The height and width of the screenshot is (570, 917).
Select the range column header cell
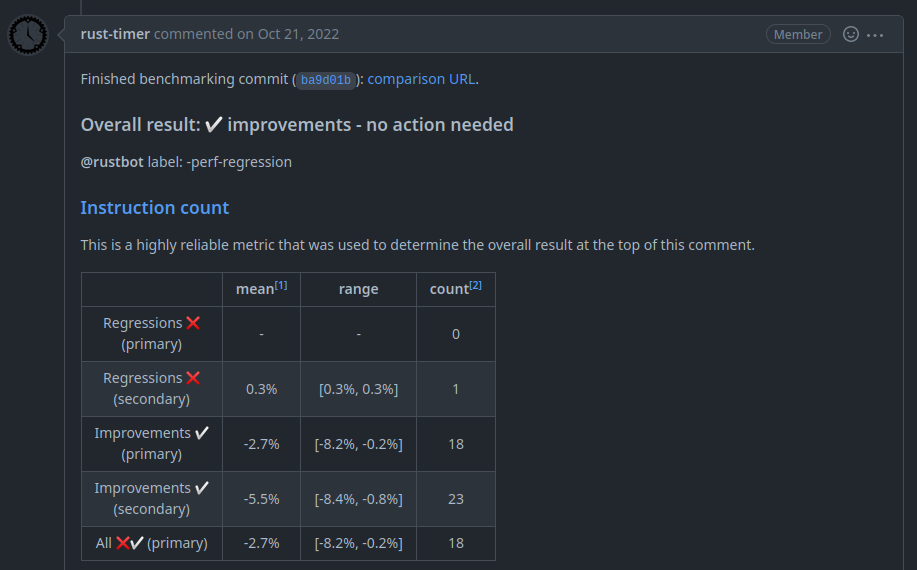point(358,289)
